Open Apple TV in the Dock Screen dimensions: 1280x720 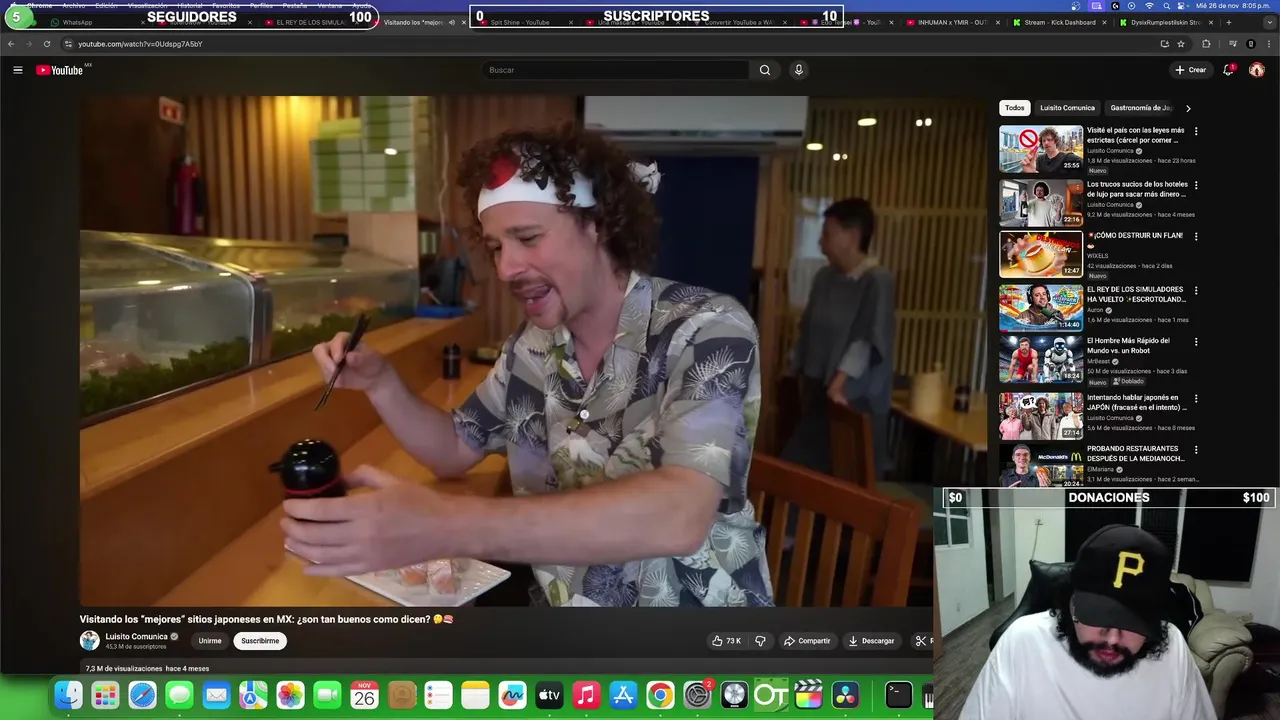549,695
